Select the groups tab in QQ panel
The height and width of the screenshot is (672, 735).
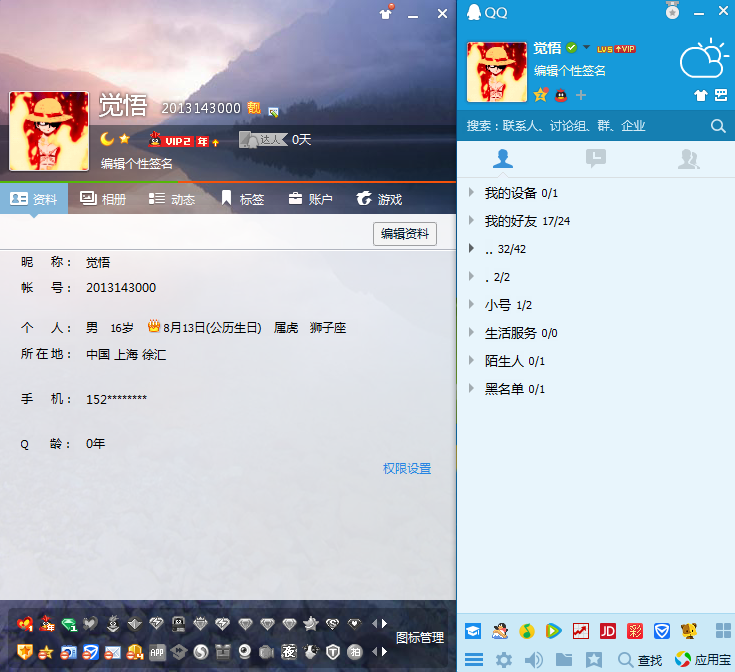[x=689, y=159]
